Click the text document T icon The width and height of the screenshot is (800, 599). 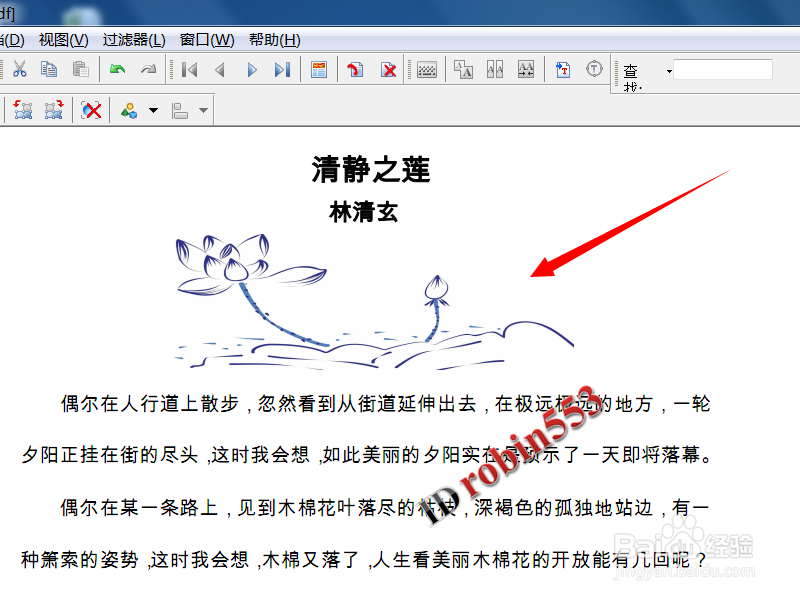pos(563,69)
